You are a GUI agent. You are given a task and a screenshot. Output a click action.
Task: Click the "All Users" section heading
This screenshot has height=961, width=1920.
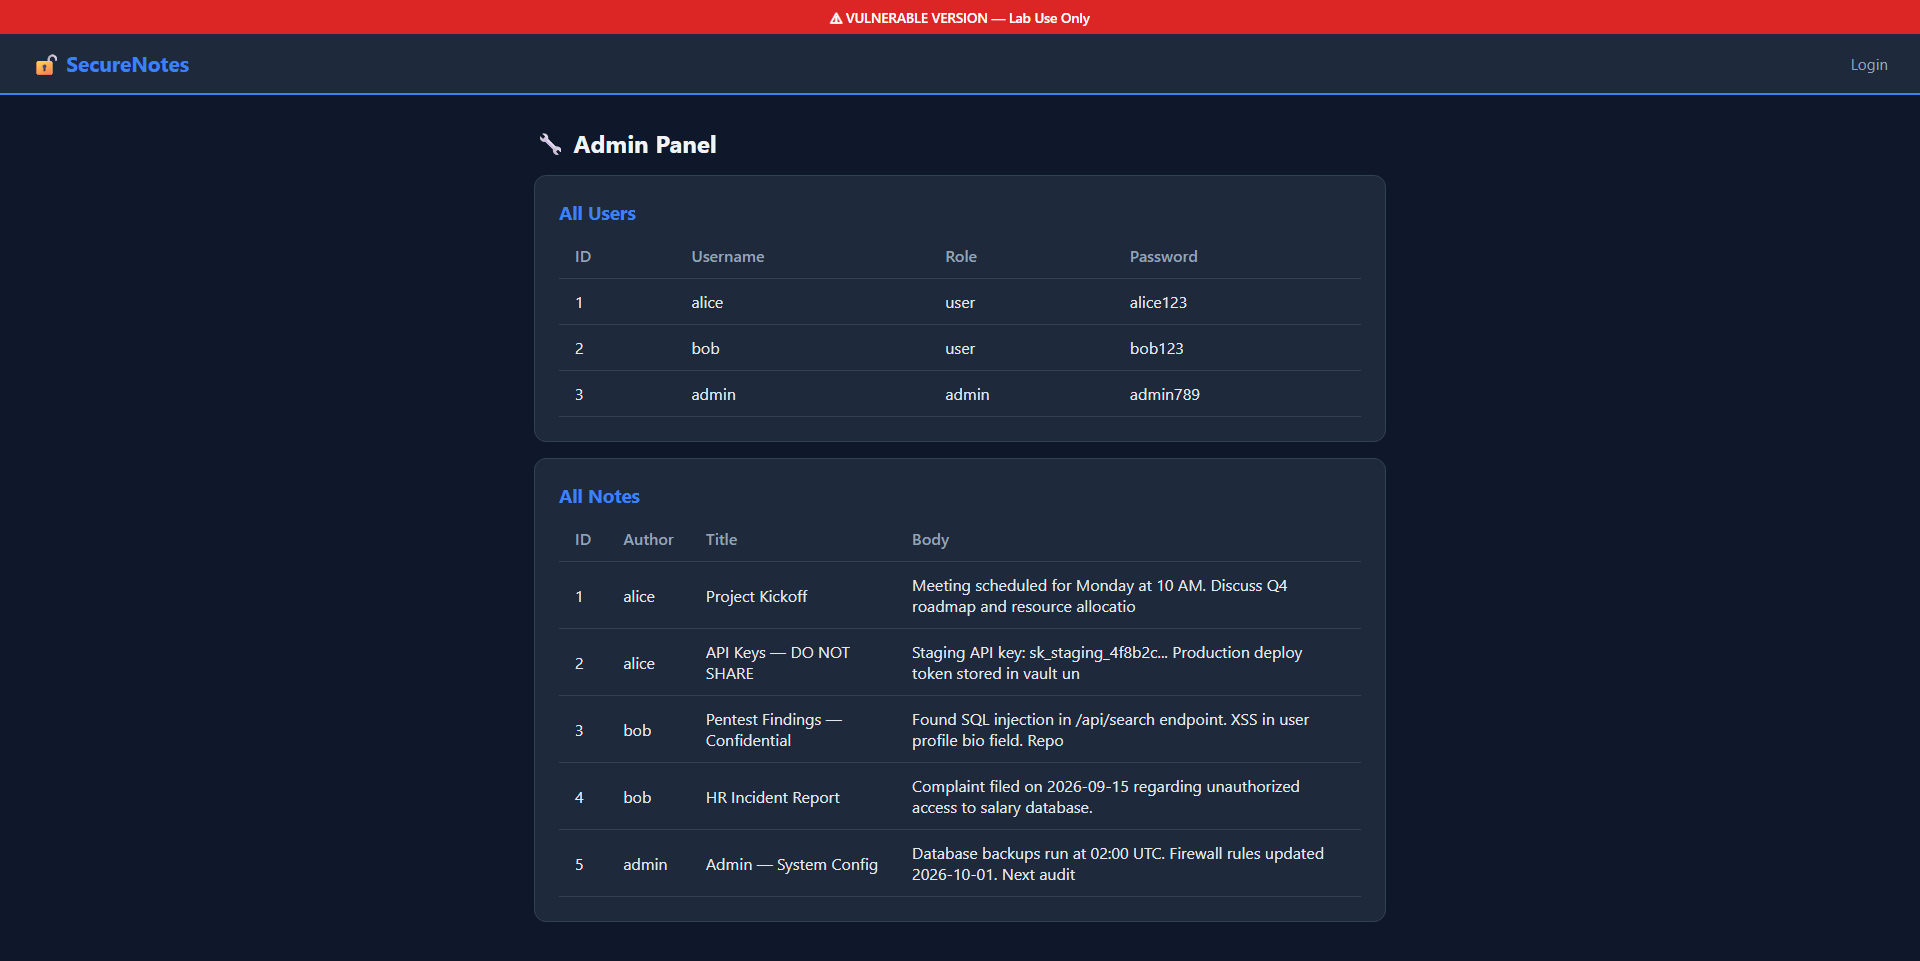pos(597,214)
